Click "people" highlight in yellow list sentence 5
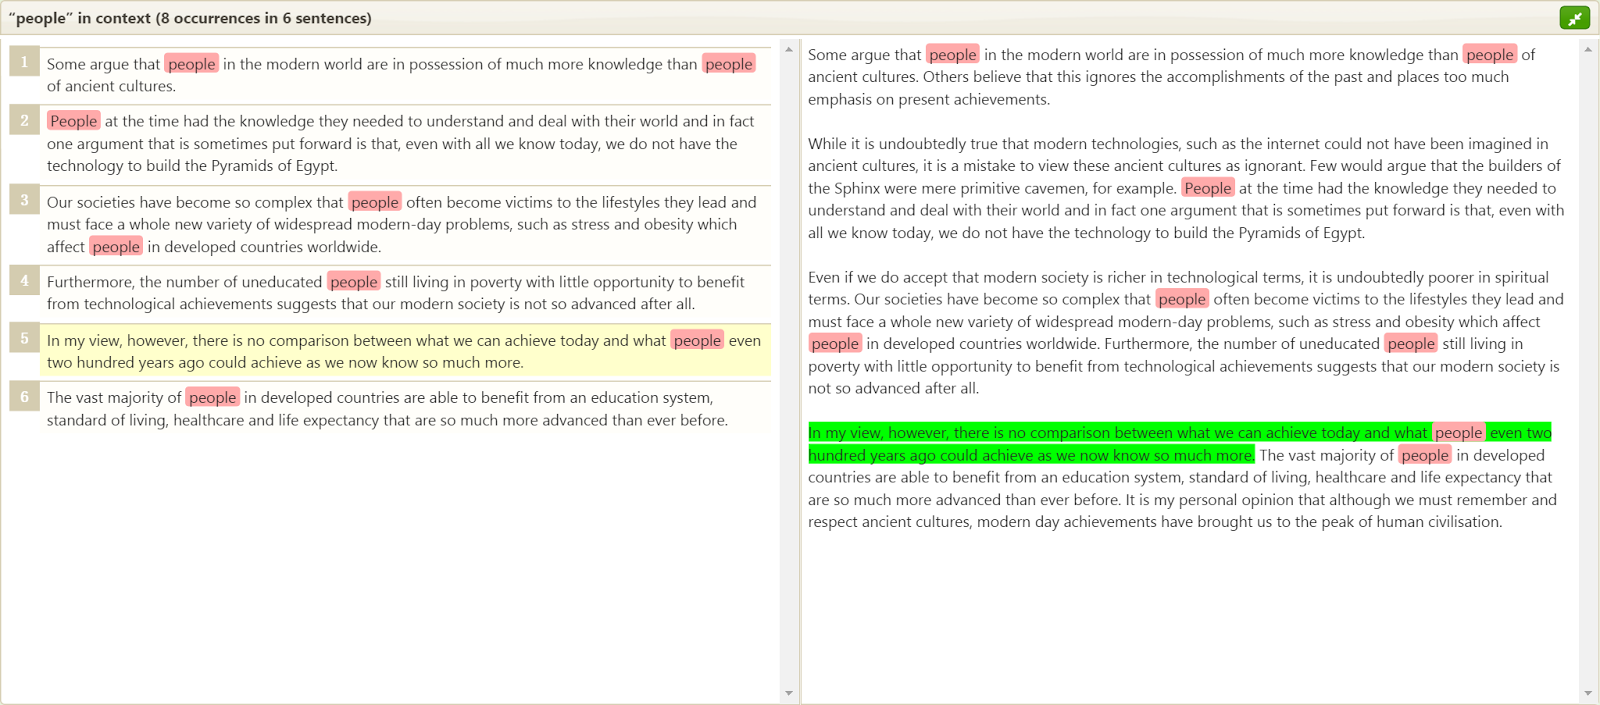 click(697, 340)
